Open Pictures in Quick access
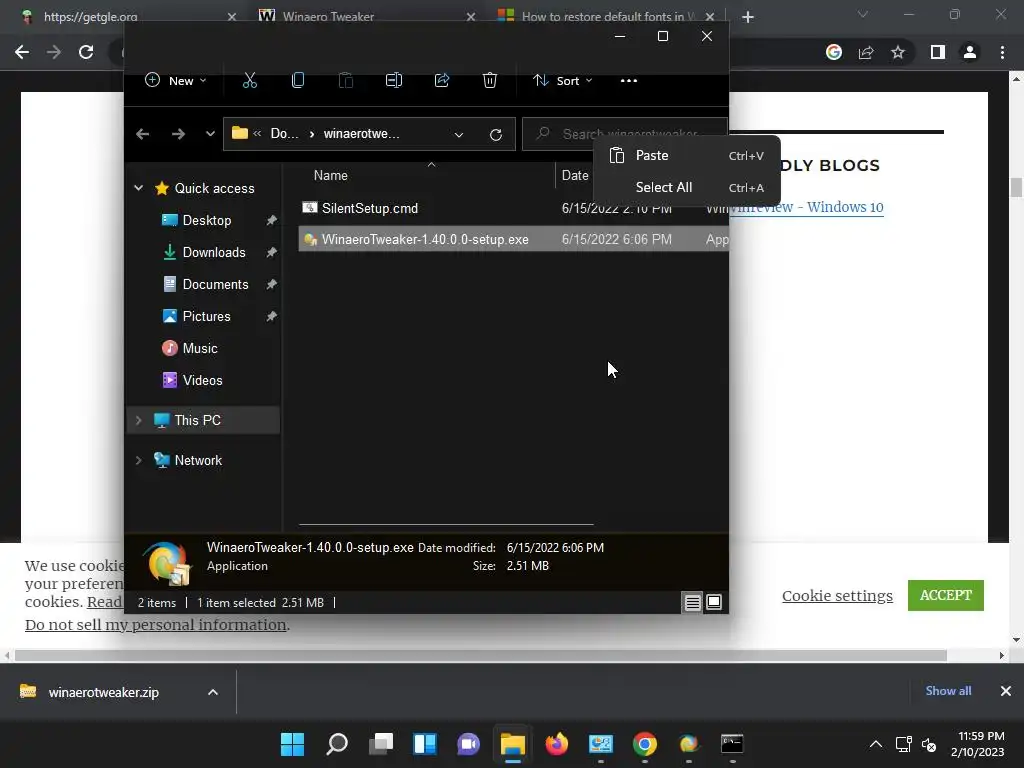 coord(206,316)
